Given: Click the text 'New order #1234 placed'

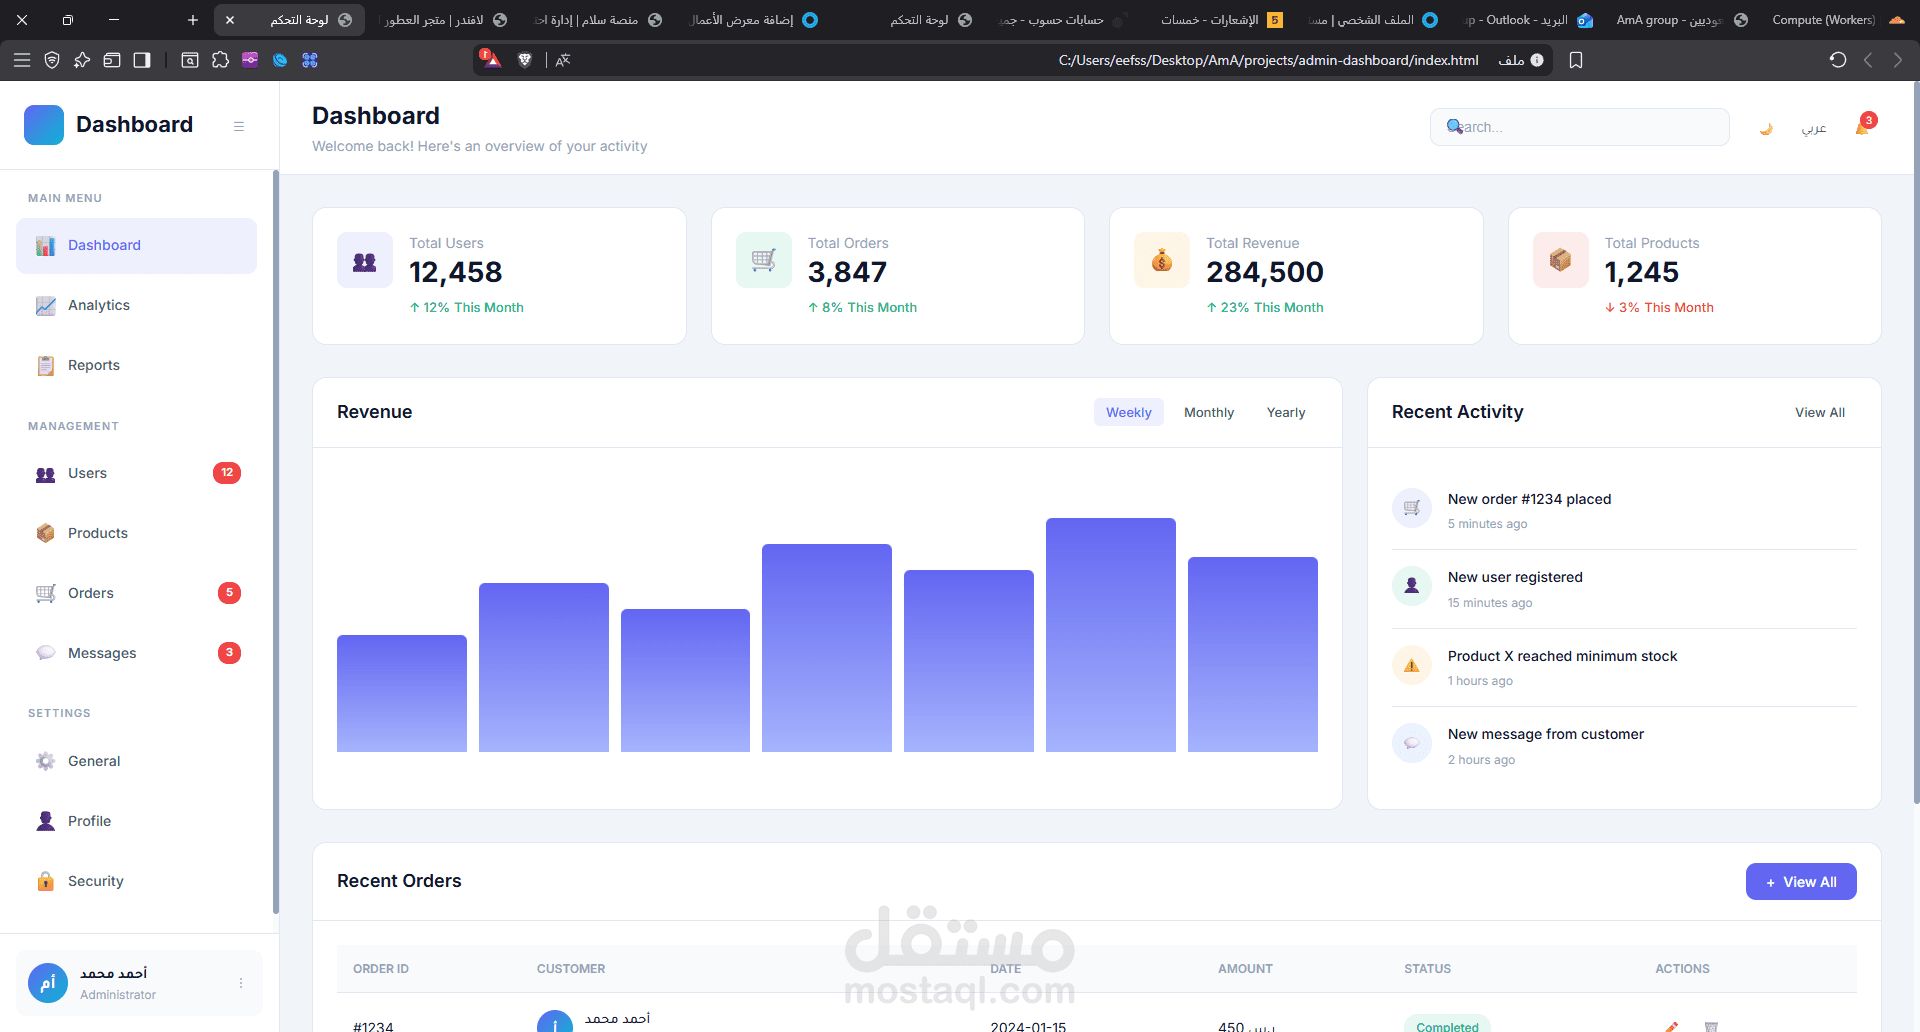Looking at the screenshot, I should coord(1529,499).
